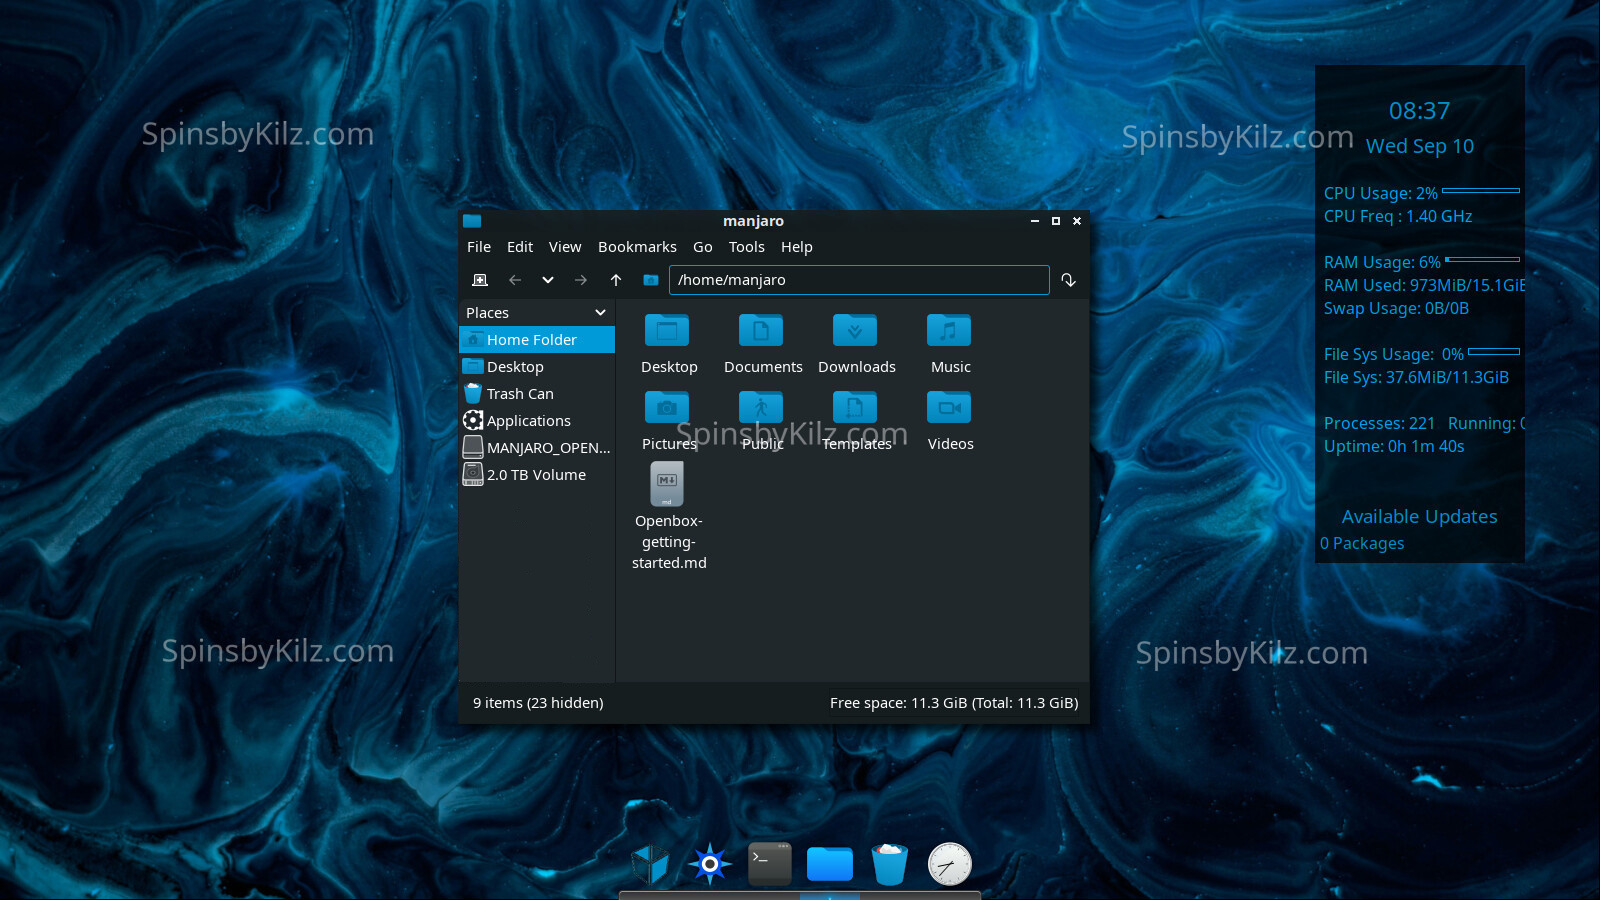Image resolution: width=1600 pixels, height=900 pixels.
Task: Click the new window toolbar icon
Action: [x=480, y=280]
